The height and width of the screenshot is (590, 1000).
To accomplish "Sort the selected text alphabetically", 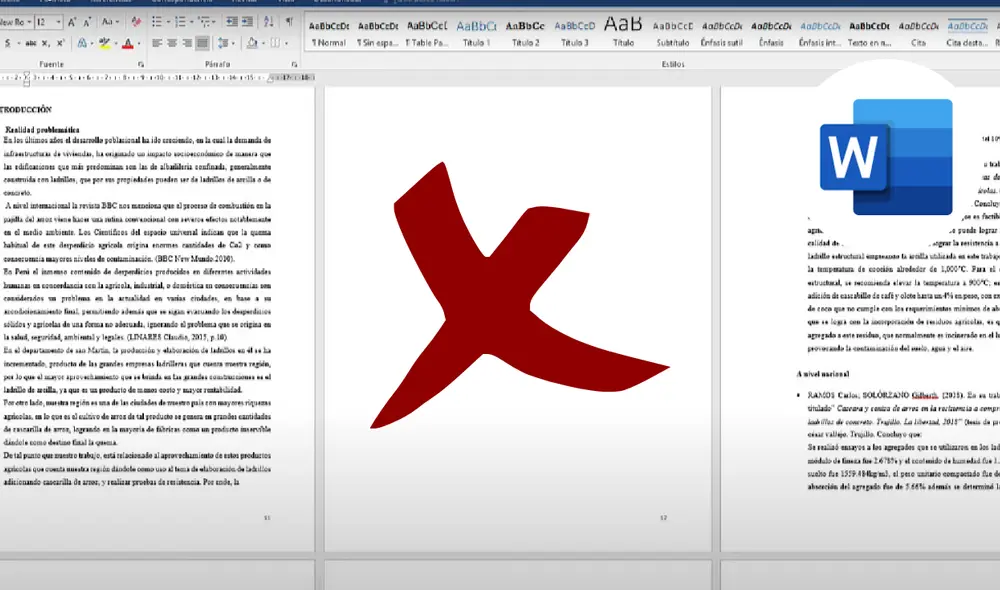I will pyautogui.click(x=267, y=22).
